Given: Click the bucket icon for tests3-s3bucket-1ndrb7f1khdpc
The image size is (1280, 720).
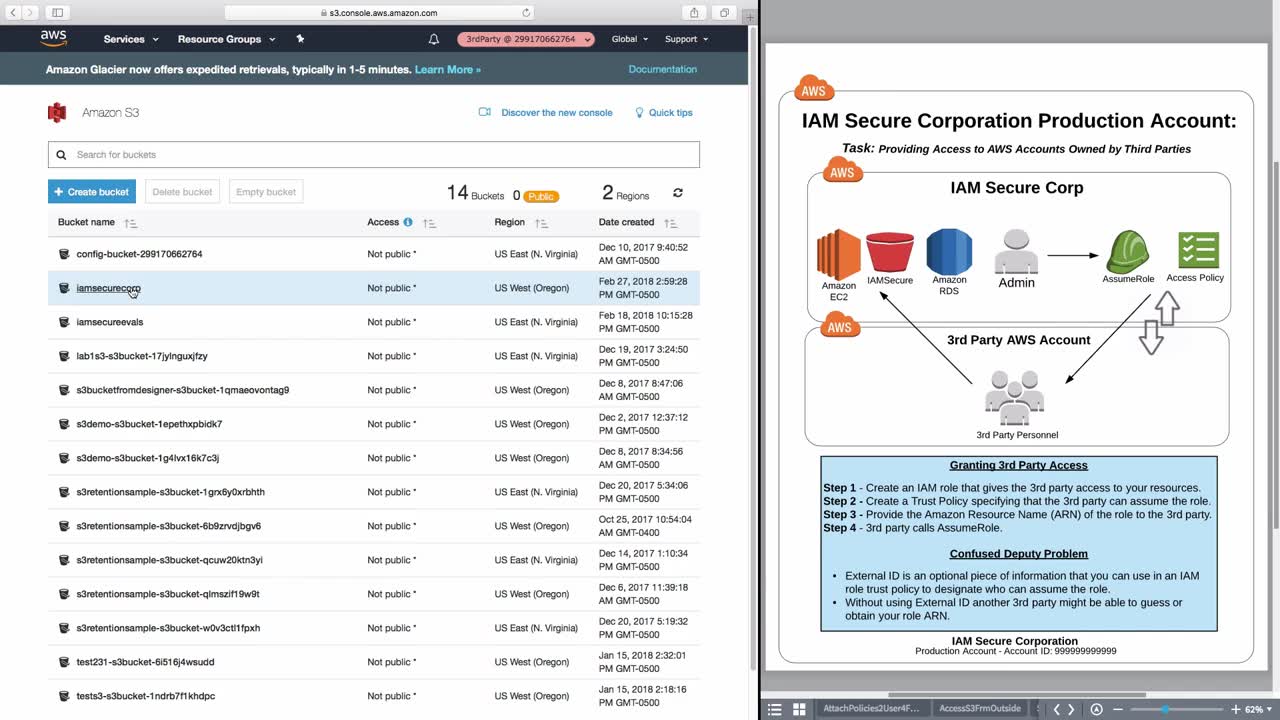Looking at the screenshot, I should coord(64,696).
